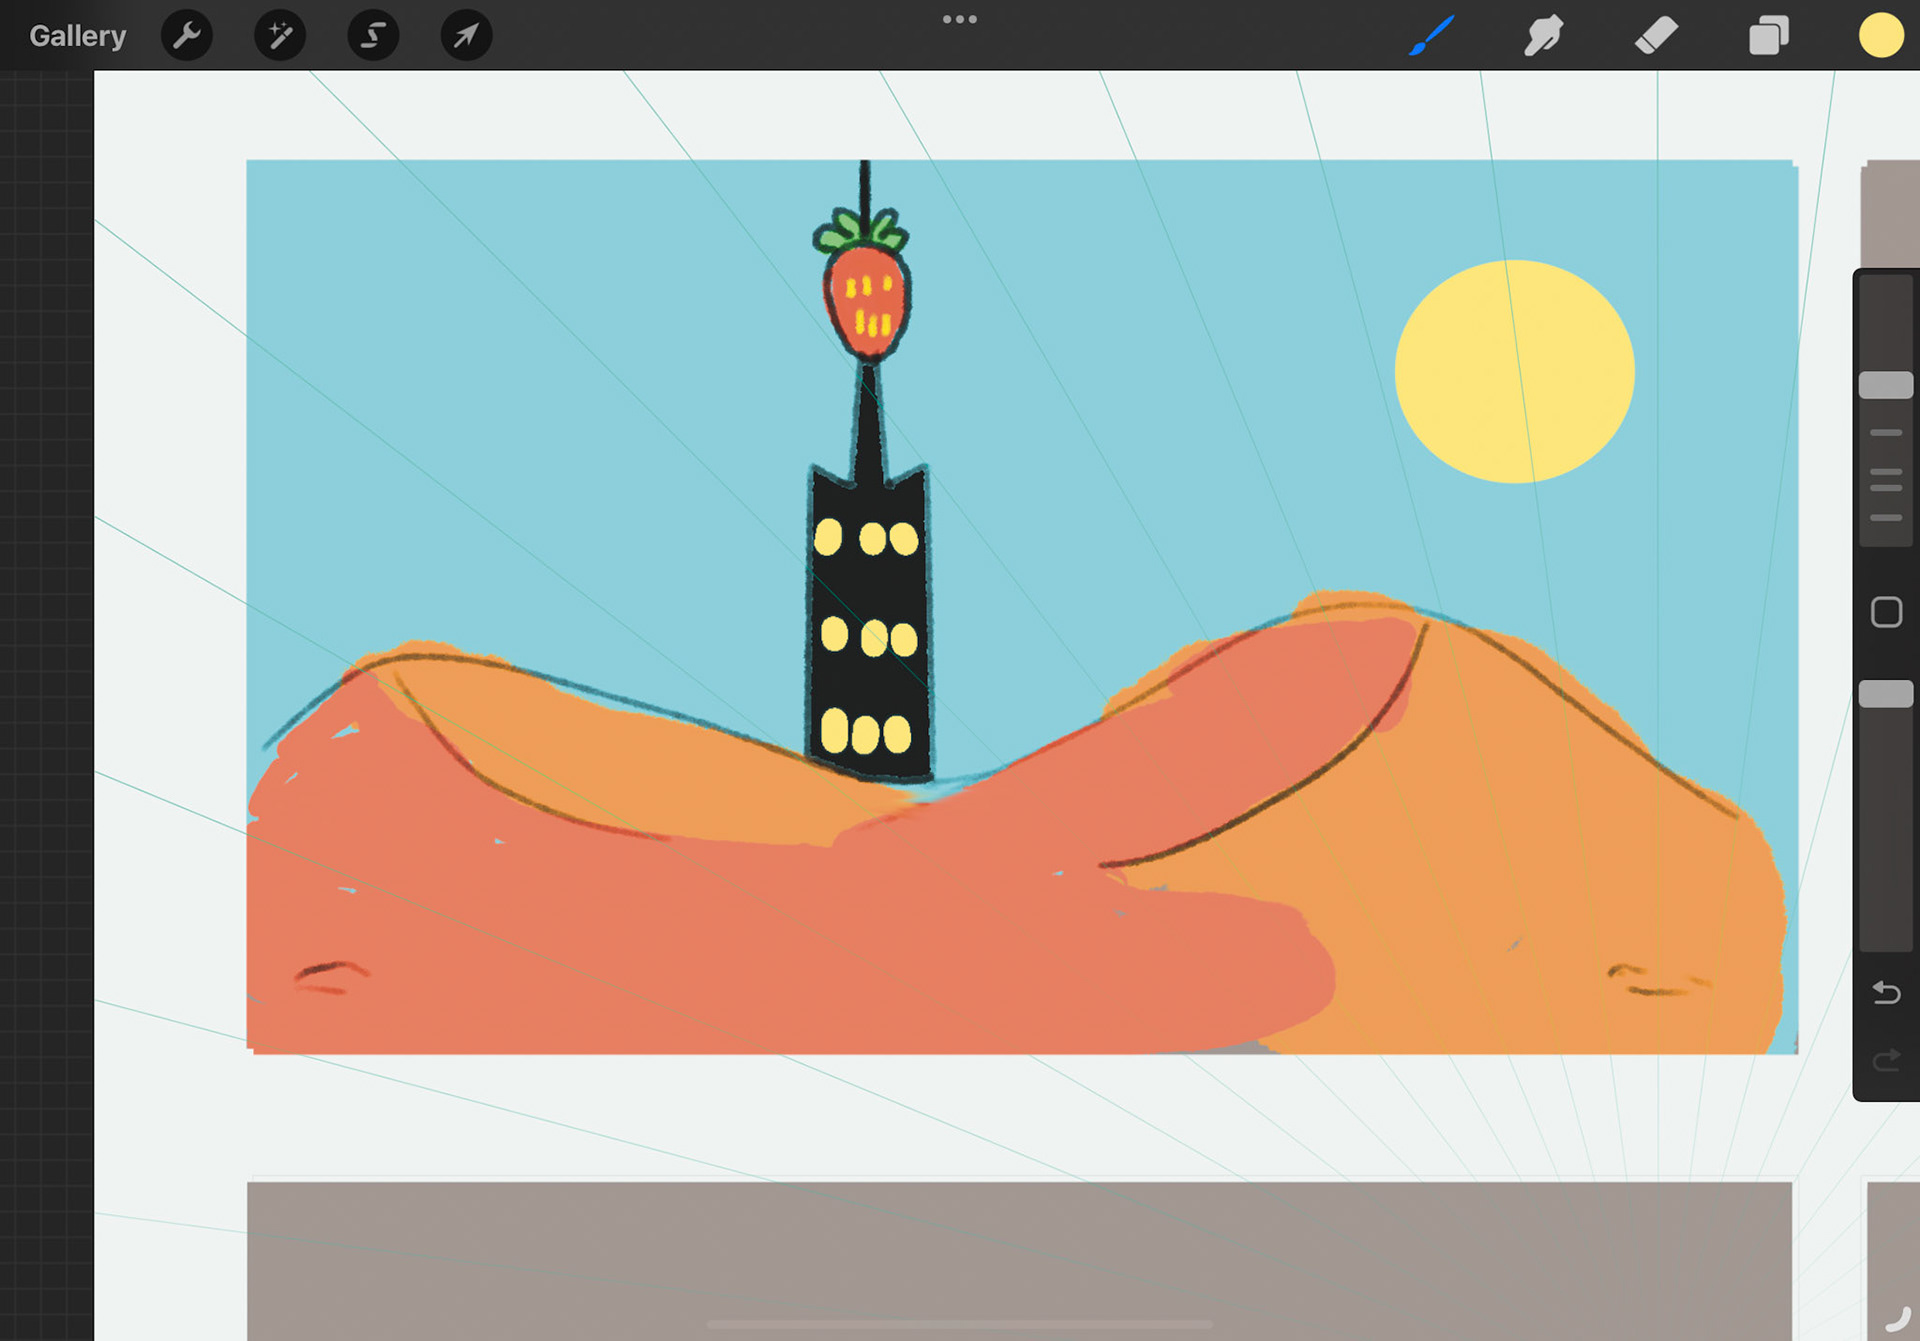
Task: Tap the gray panel below the artwork
Action: (x=1019, y=1255)
